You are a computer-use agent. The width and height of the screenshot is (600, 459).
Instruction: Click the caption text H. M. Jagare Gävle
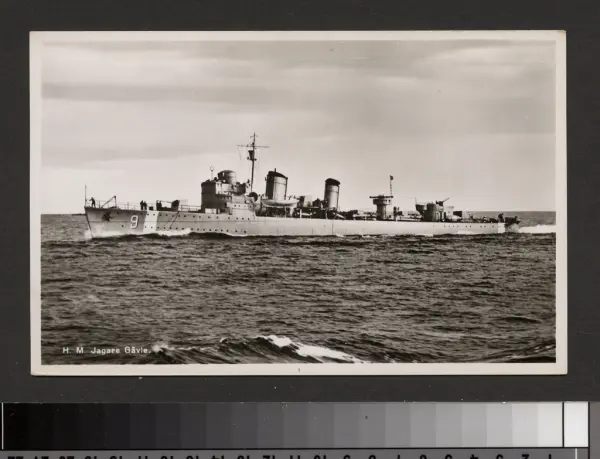[106, 350]
